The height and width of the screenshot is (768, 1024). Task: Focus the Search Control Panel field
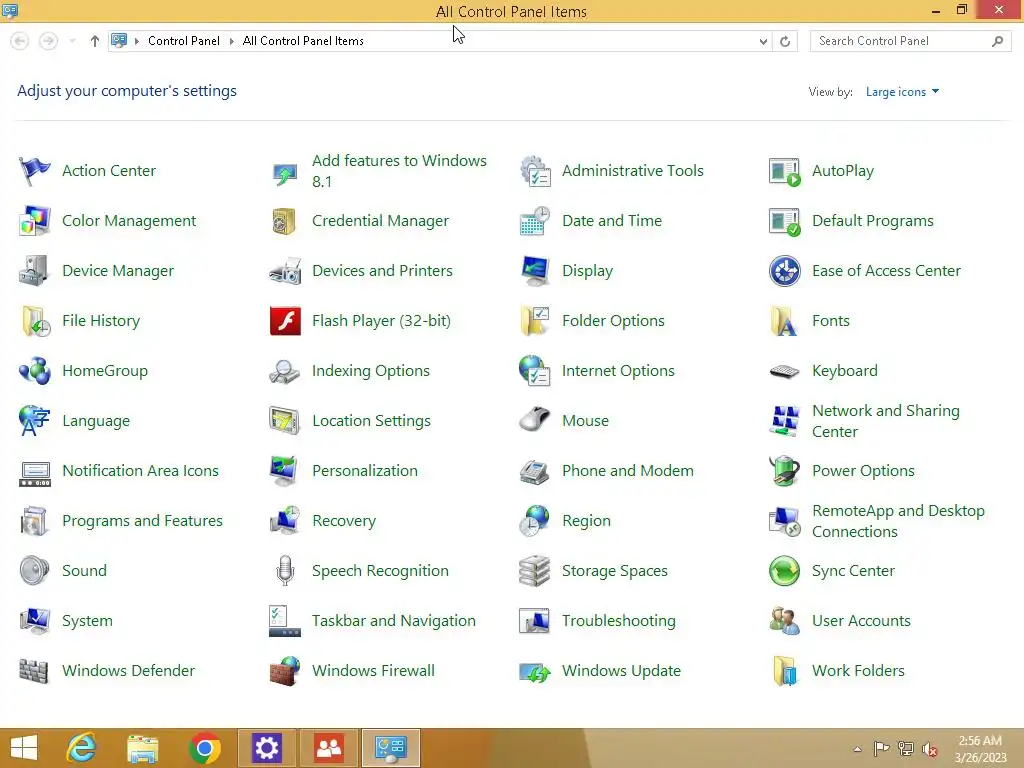pos(910,41)
